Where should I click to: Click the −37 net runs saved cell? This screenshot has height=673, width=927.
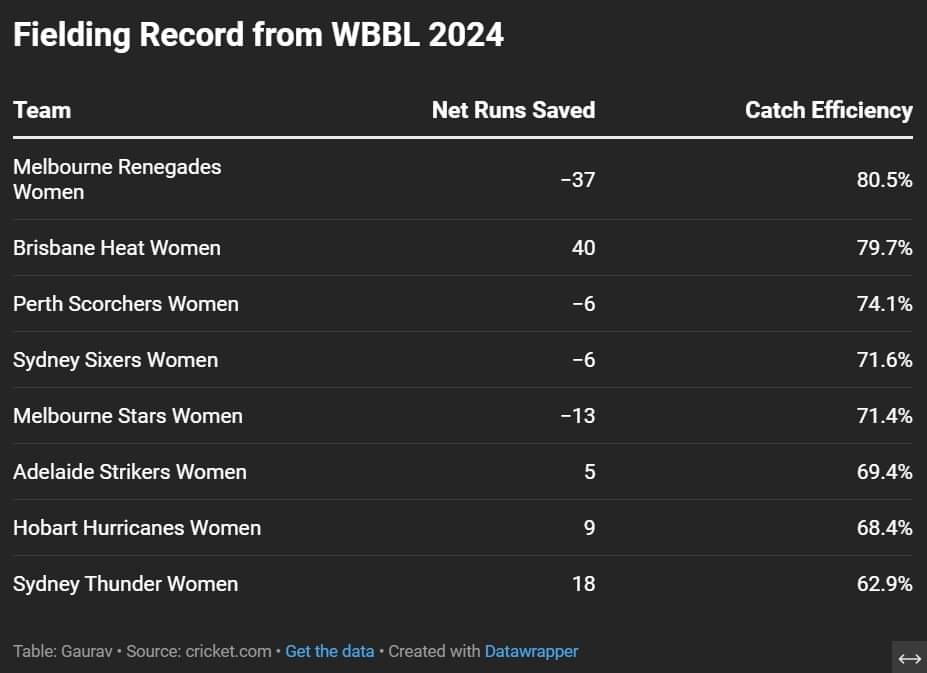click(x=577, y=180)
